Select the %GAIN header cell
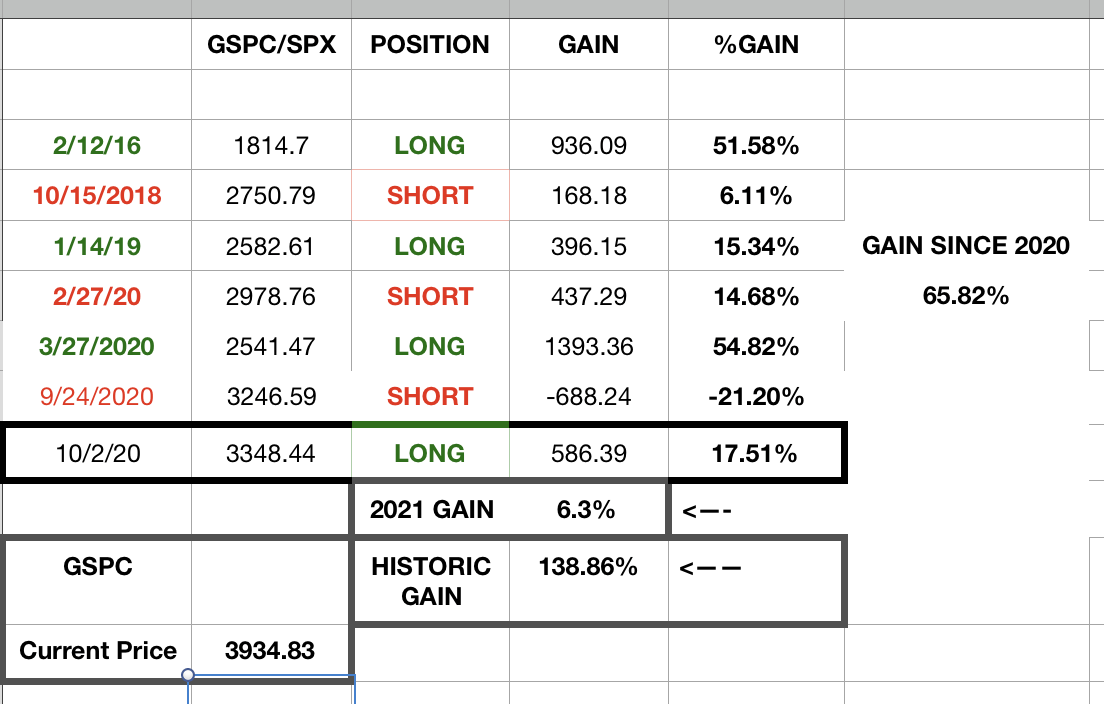Image resolution: width=1104 pixels, height=704 pixels. tap(756, 44)
